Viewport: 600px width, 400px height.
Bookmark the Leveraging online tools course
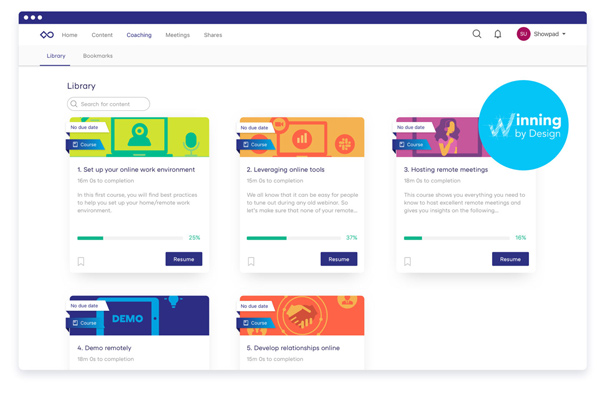click(251, 261)
